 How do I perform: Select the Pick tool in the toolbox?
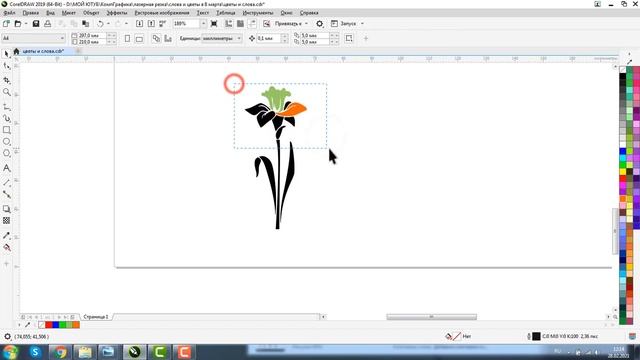[7, 54]
